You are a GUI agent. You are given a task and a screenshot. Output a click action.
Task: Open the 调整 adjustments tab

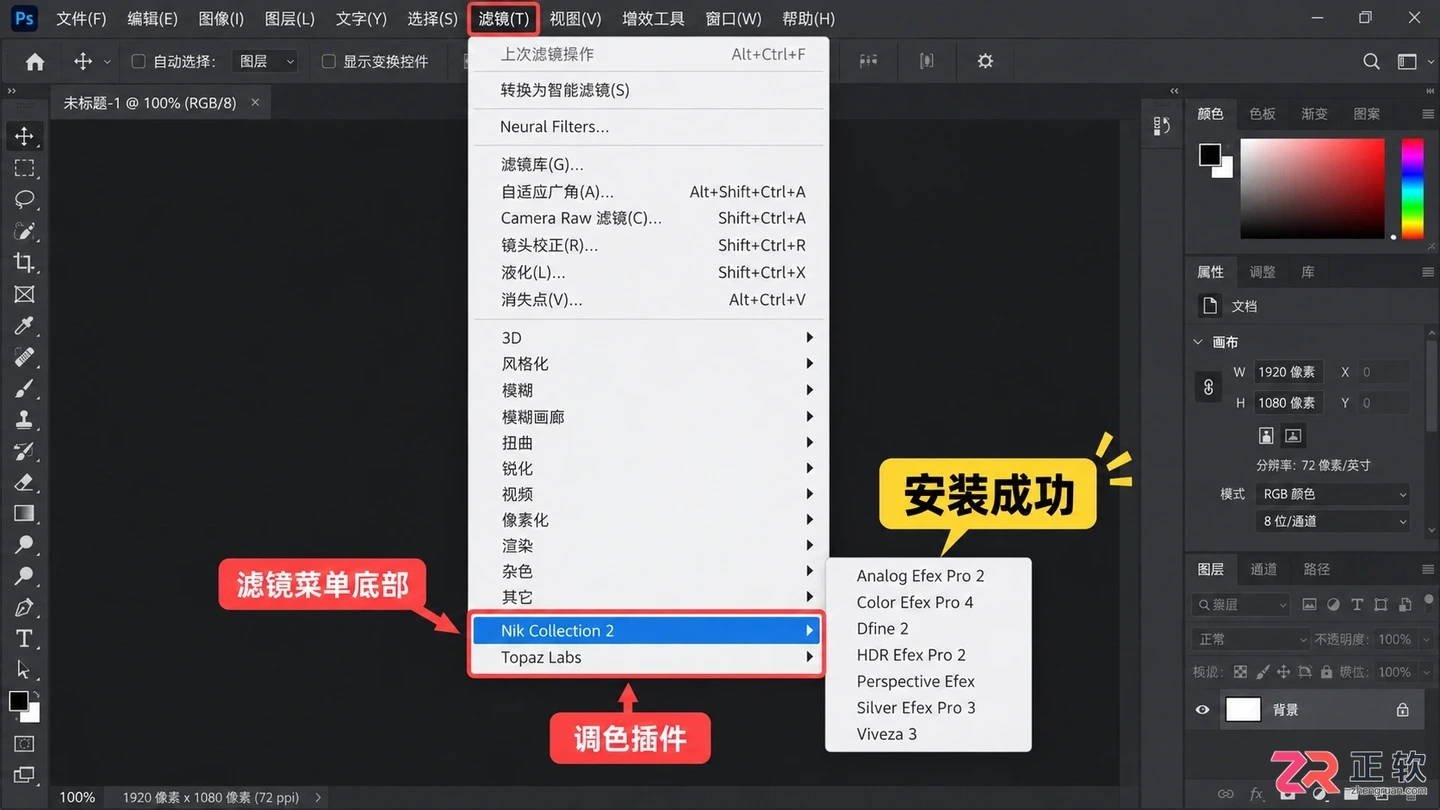tap(1262, 272)
